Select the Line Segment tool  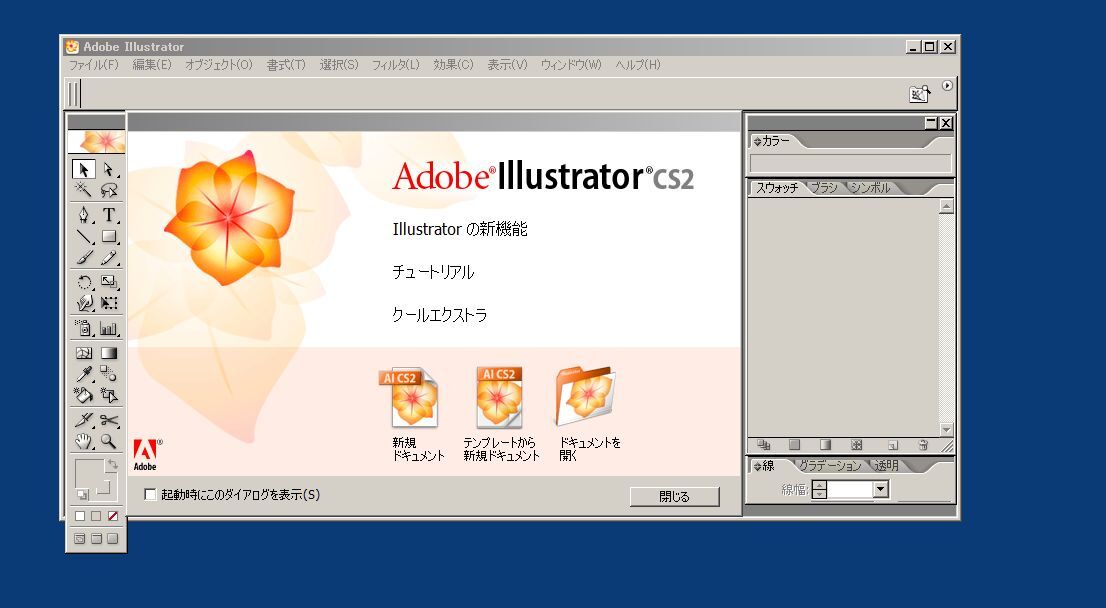pos(83,236)
